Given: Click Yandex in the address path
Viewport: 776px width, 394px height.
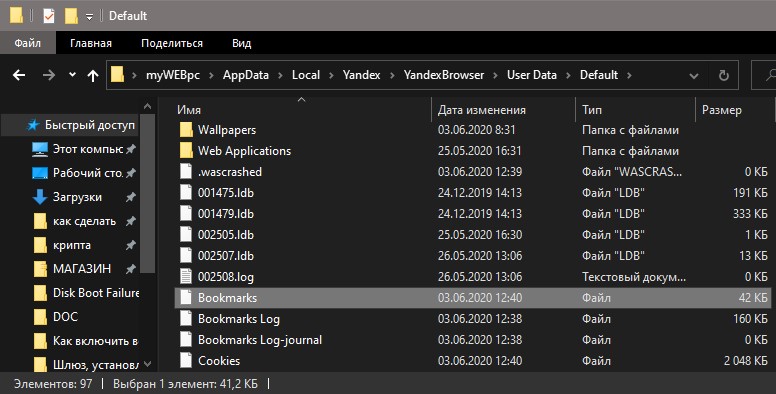Looking at the screenshot, I should pos(362,75).
